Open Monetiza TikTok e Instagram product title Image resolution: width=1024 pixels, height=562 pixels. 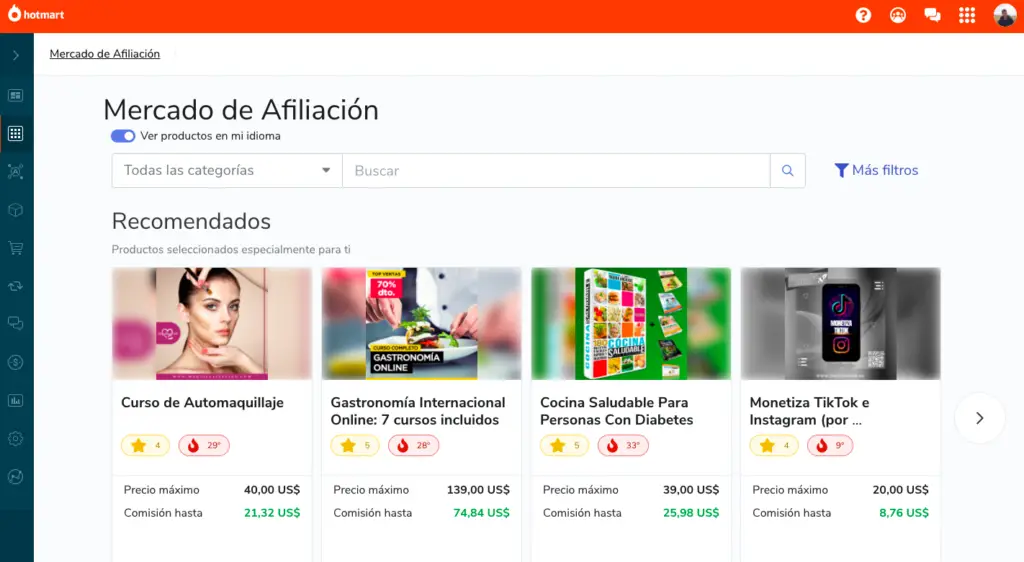click(809, 411)
